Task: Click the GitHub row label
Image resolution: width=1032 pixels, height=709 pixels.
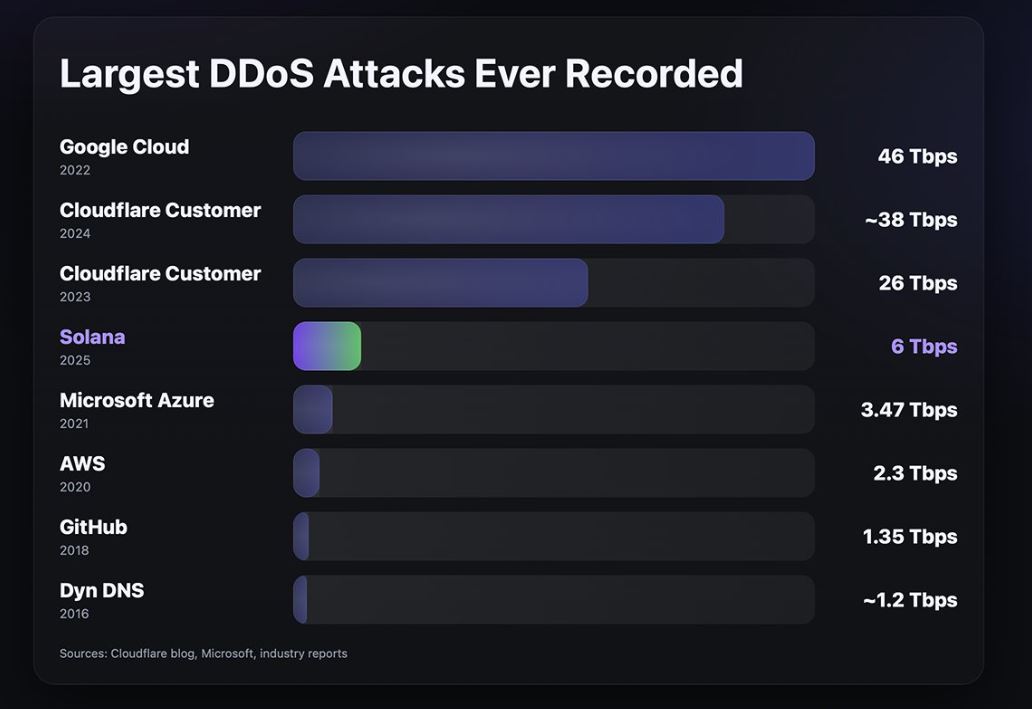Action: tap(92, 527)
